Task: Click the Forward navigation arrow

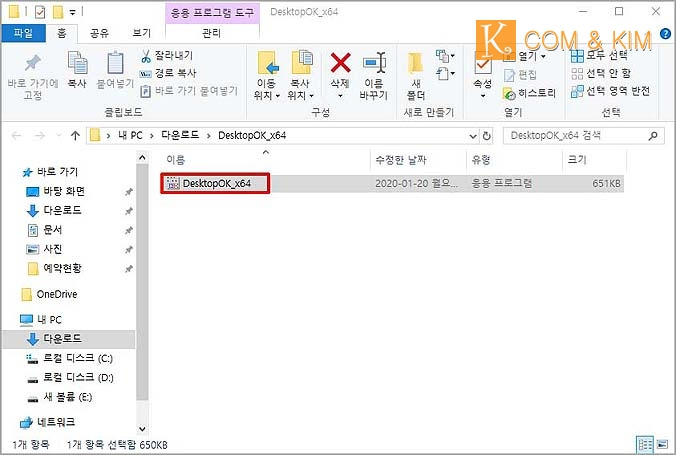Action: click(40, 136)
